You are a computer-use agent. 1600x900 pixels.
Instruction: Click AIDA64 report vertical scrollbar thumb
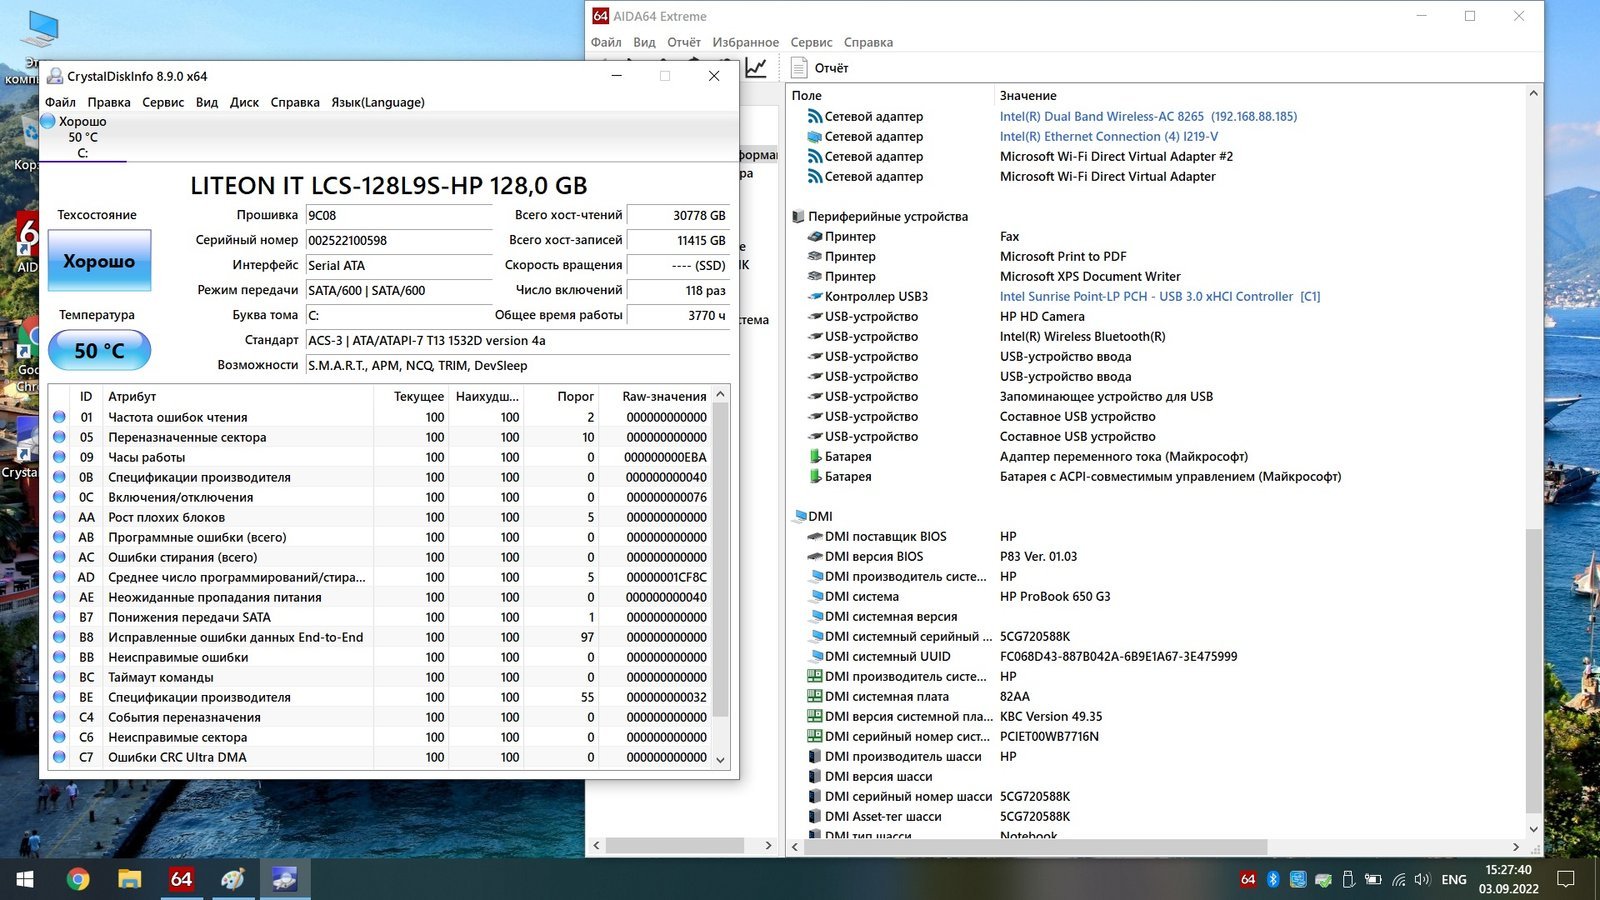pyautogui.click(x=1534, y=670)
